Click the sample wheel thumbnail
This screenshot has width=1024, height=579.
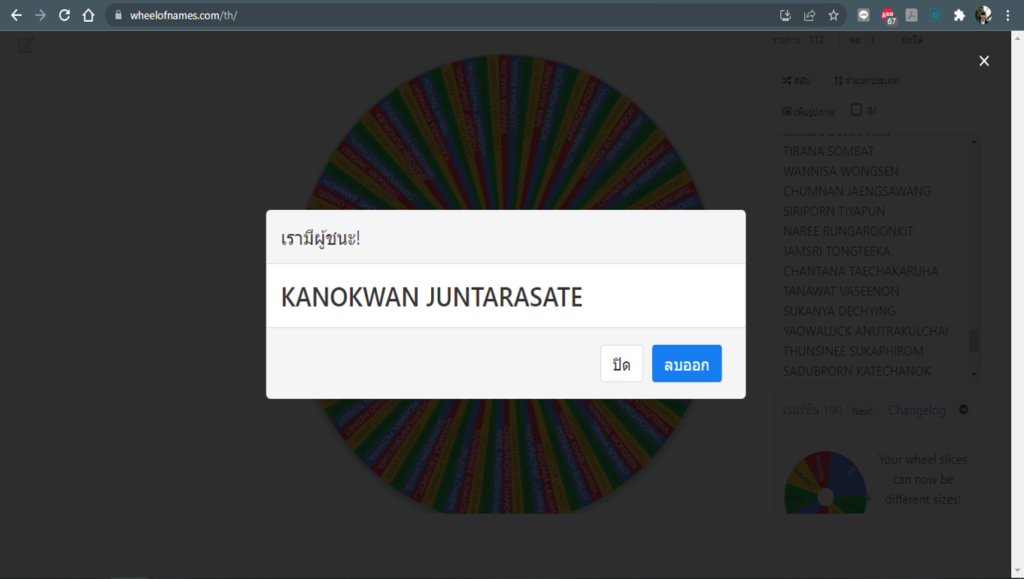tap(825, 482)
